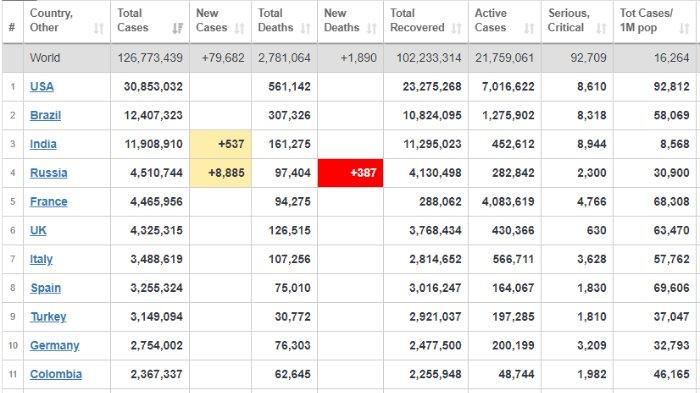Open the UK country link
Image resolution: width=700 pixels, height=393 pixels.
(38, 230)
